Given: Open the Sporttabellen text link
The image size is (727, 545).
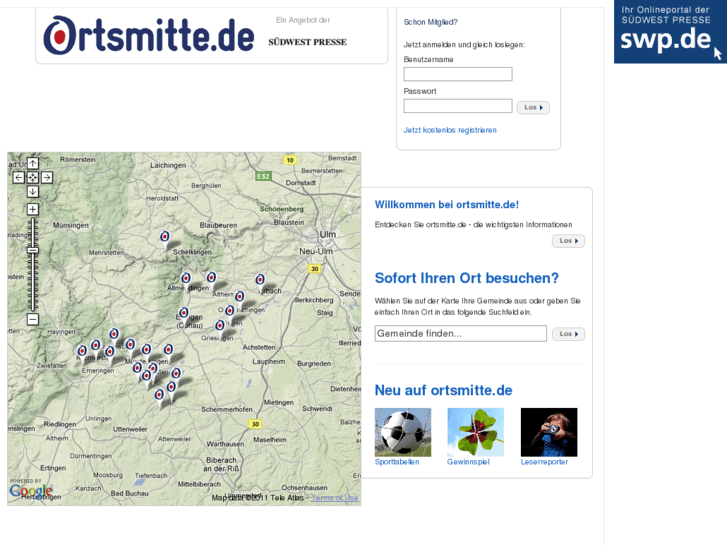Looking at the screenshot, I should 397,462.
